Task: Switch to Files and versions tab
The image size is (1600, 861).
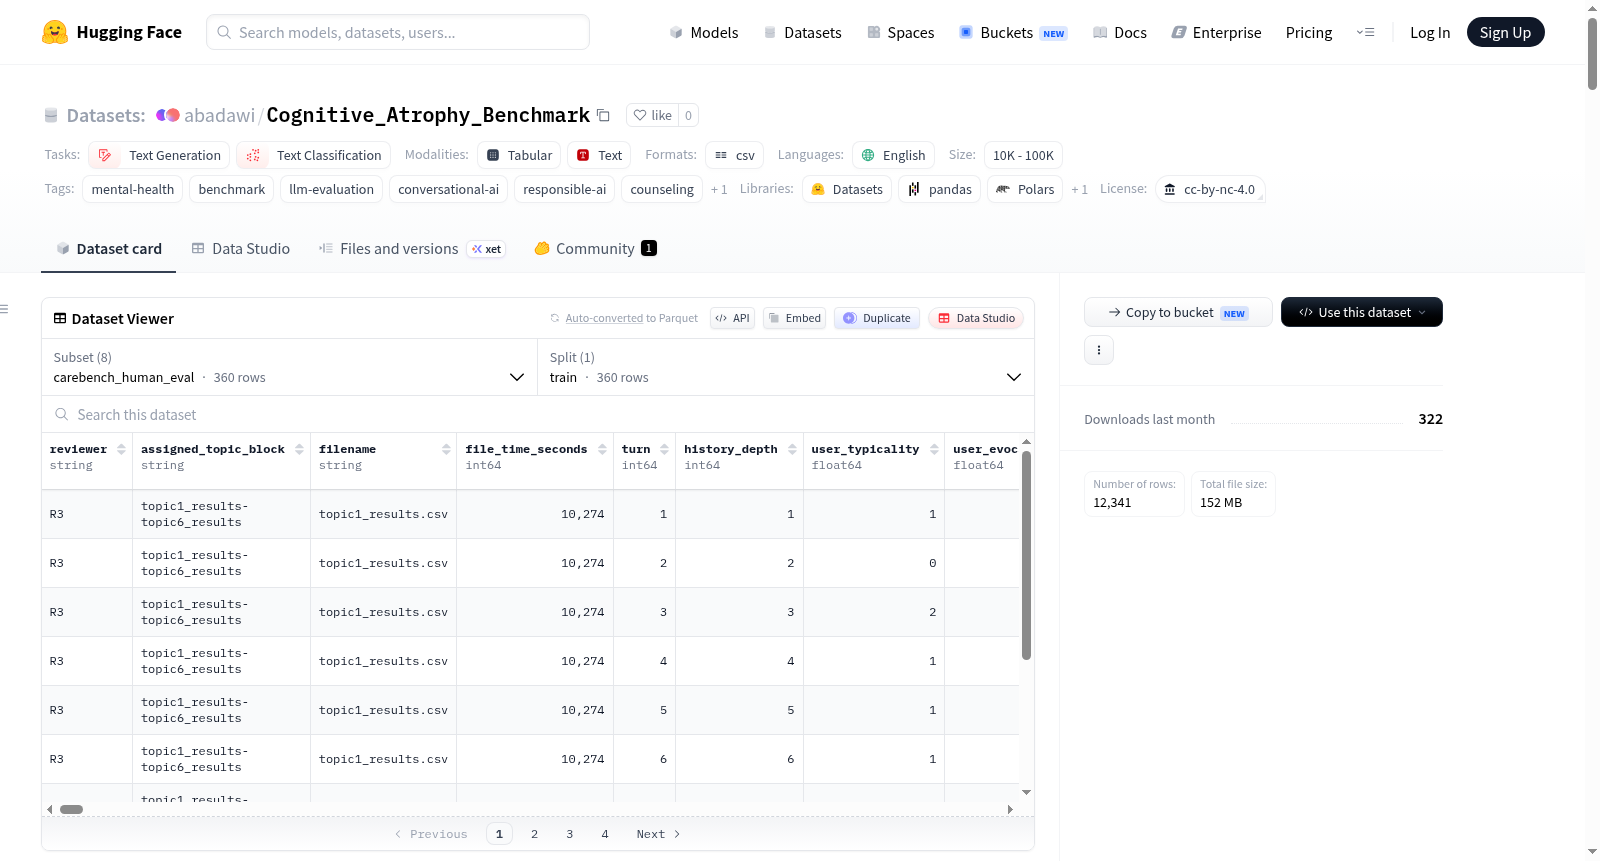Action: tap(412, 248)
